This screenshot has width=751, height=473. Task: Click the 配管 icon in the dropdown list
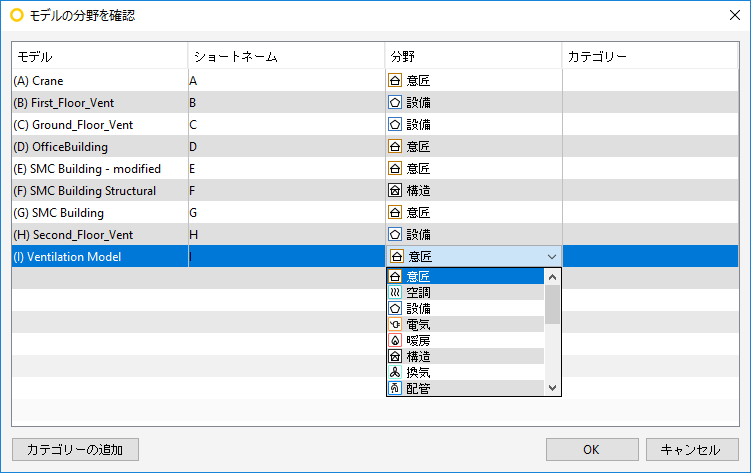tap(395, 388)
